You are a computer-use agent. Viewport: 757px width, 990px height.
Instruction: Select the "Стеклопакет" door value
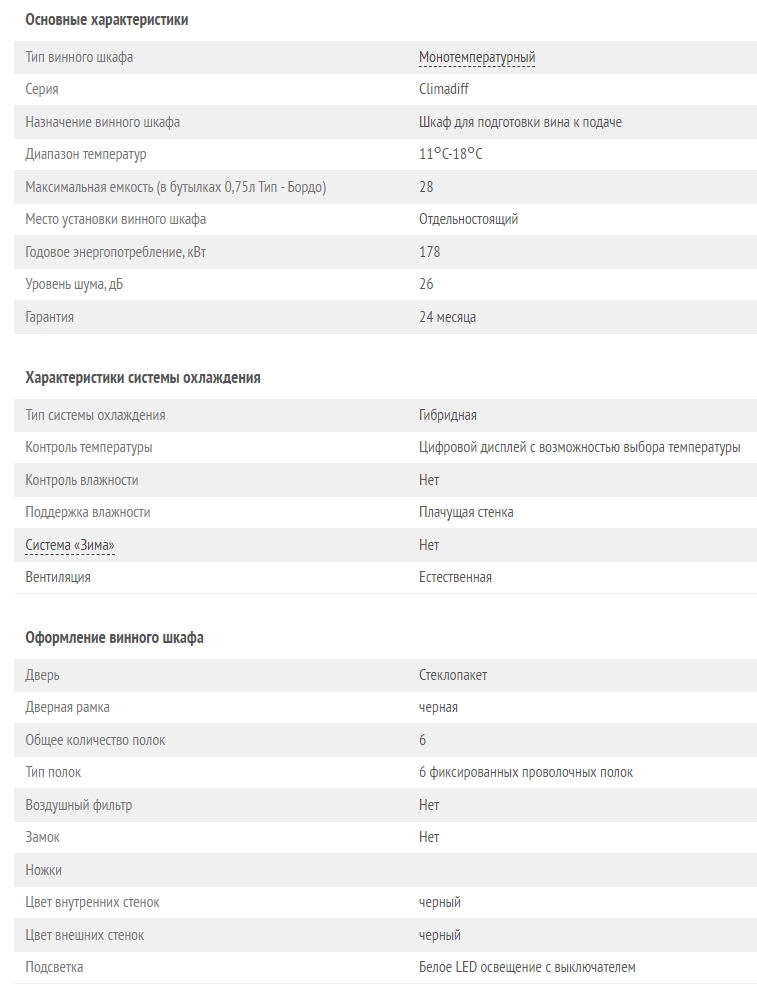(453, 675)
